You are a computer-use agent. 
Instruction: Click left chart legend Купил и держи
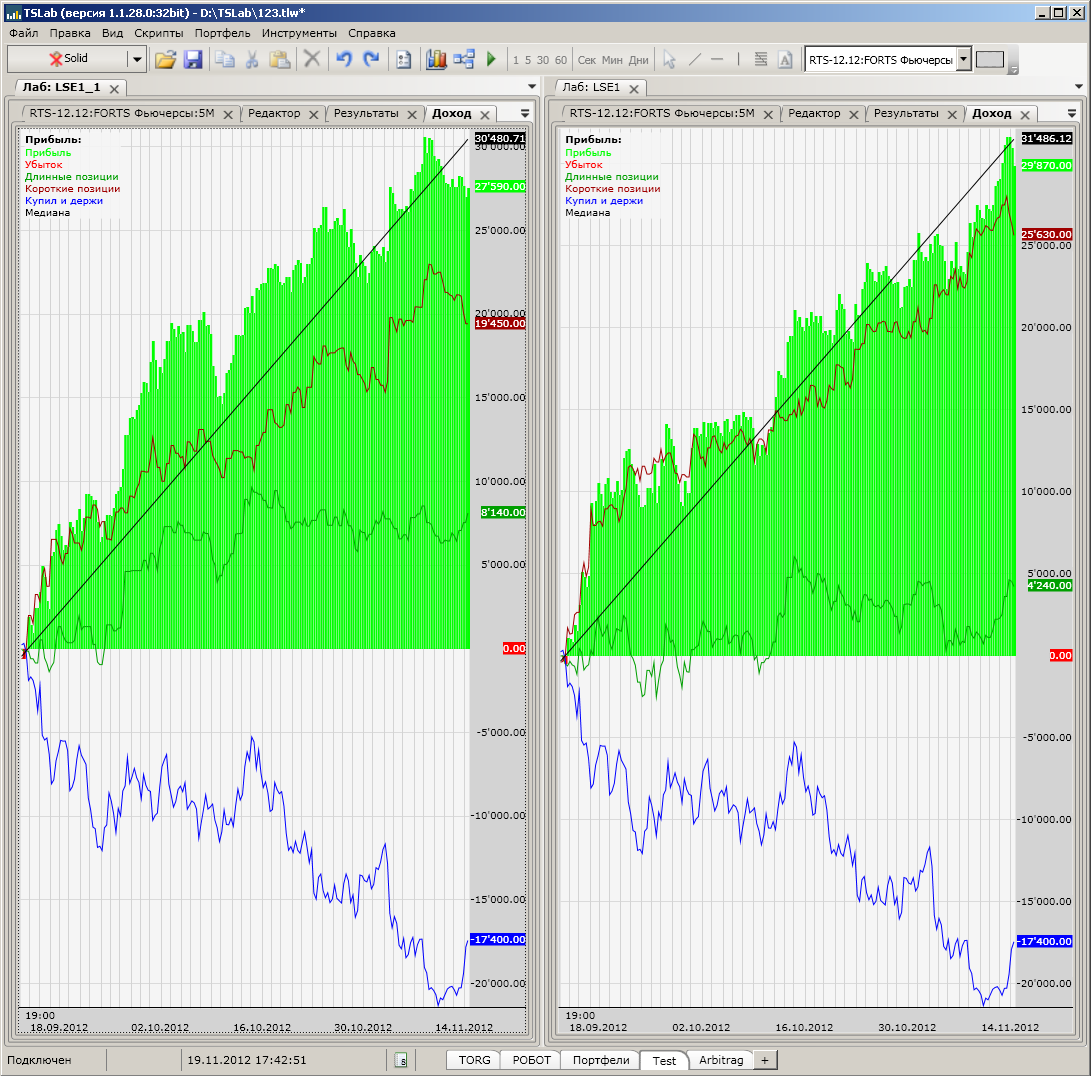point(64,200)
